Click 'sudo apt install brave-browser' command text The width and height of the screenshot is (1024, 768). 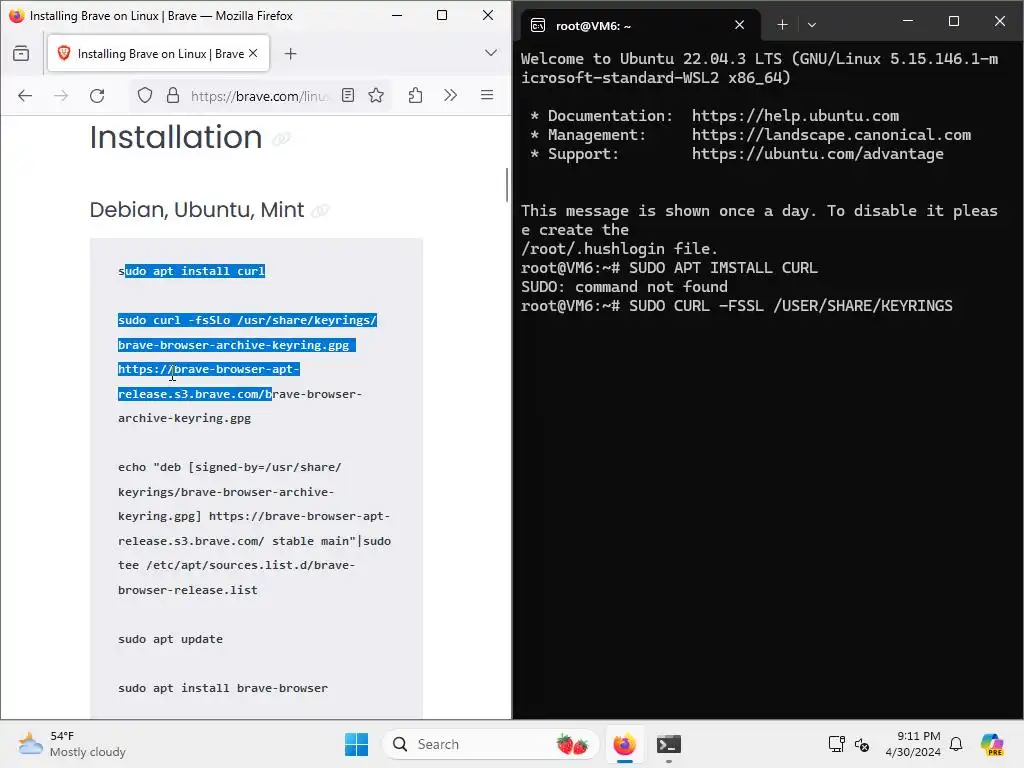223,688
